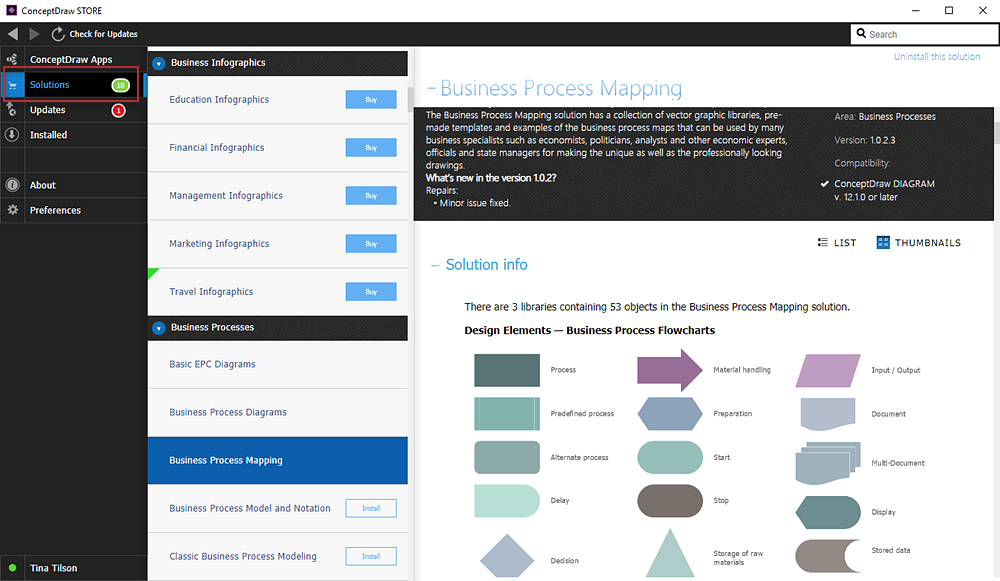The height and width of the screenshot is (581, 1000).
Task: Collapse the Business Processes section
Action: pyautogui.click(x=159, y=328)
